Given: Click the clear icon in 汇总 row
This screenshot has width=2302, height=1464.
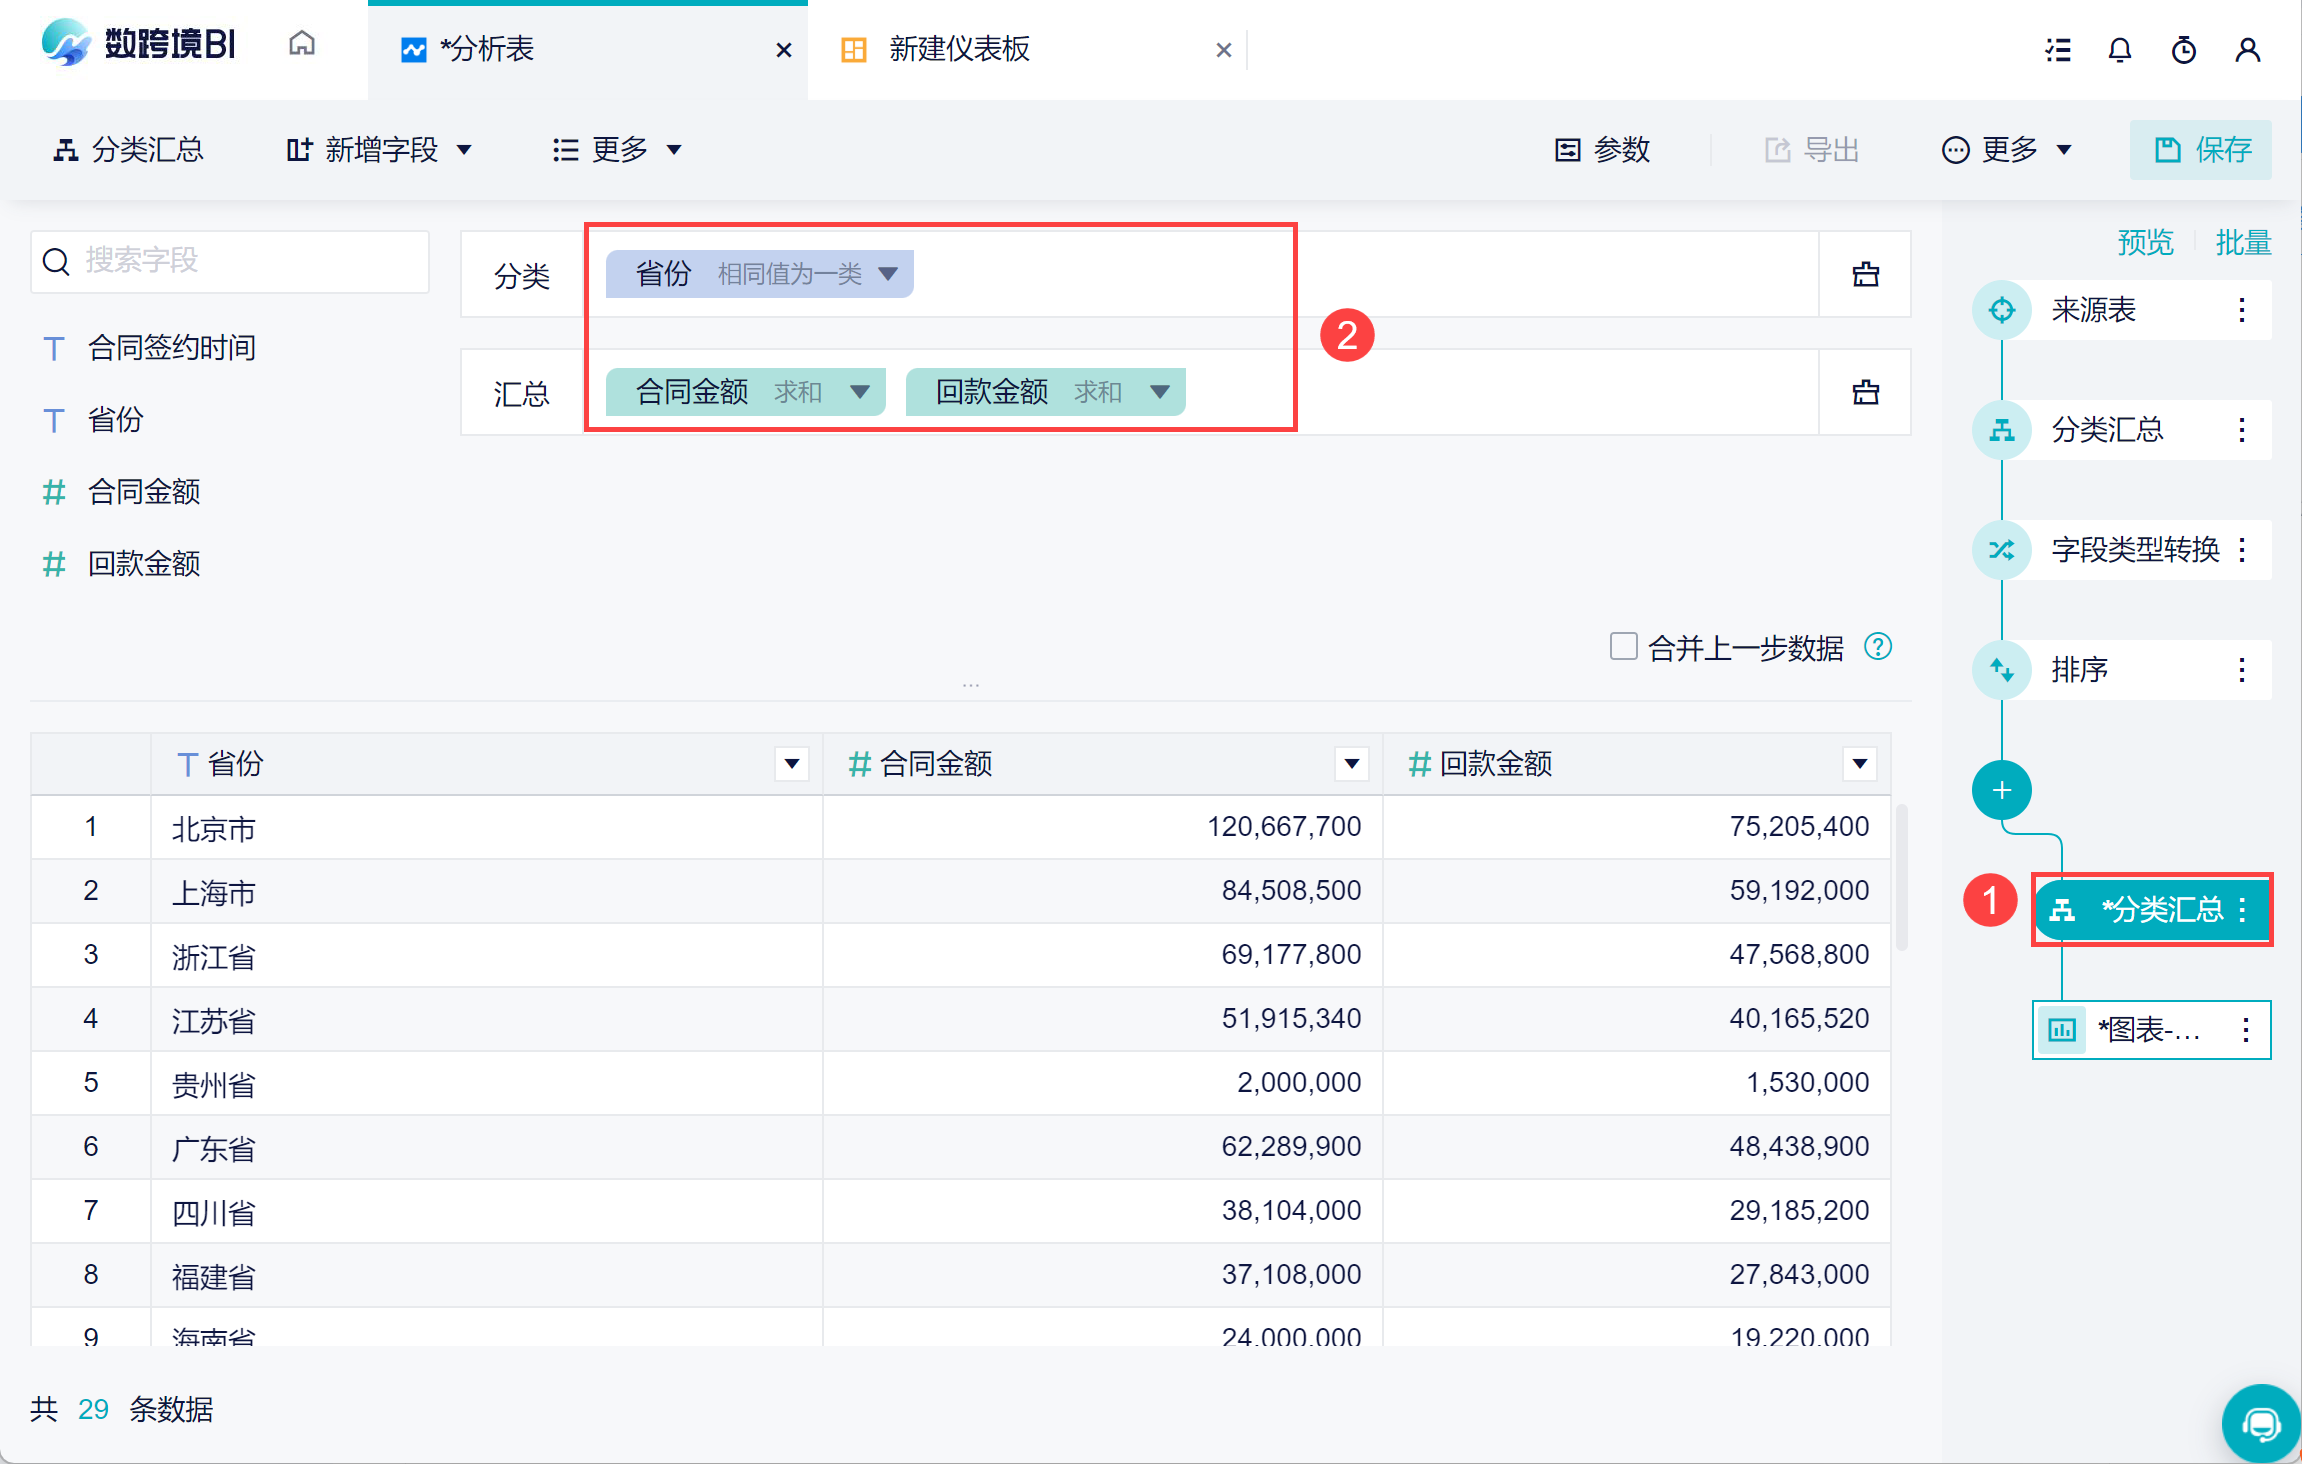Looking at the screenshot, I should [1865, 392].
